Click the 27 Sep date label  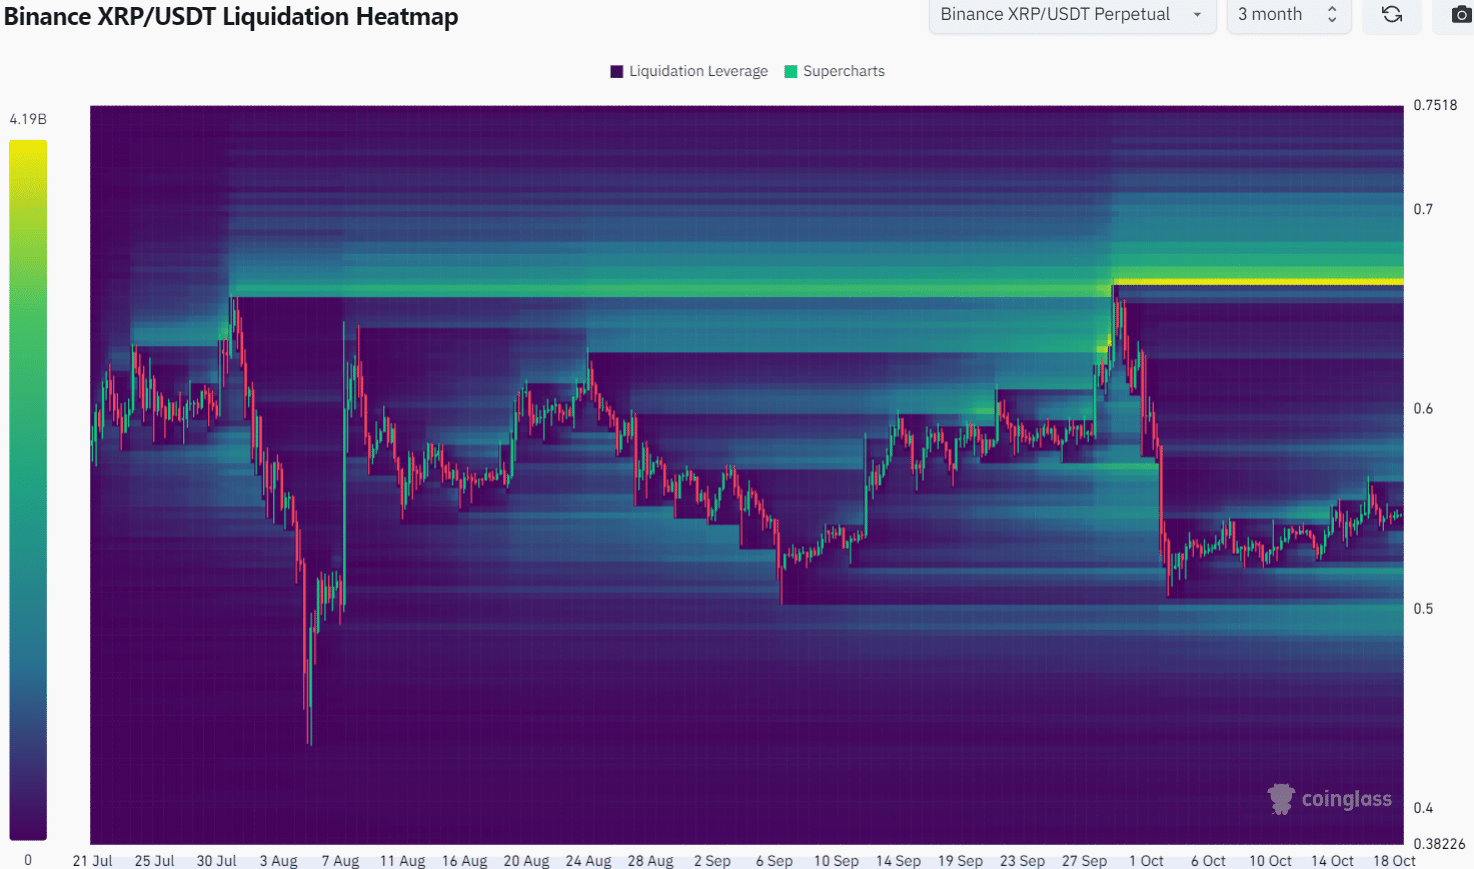point(1084,860)
